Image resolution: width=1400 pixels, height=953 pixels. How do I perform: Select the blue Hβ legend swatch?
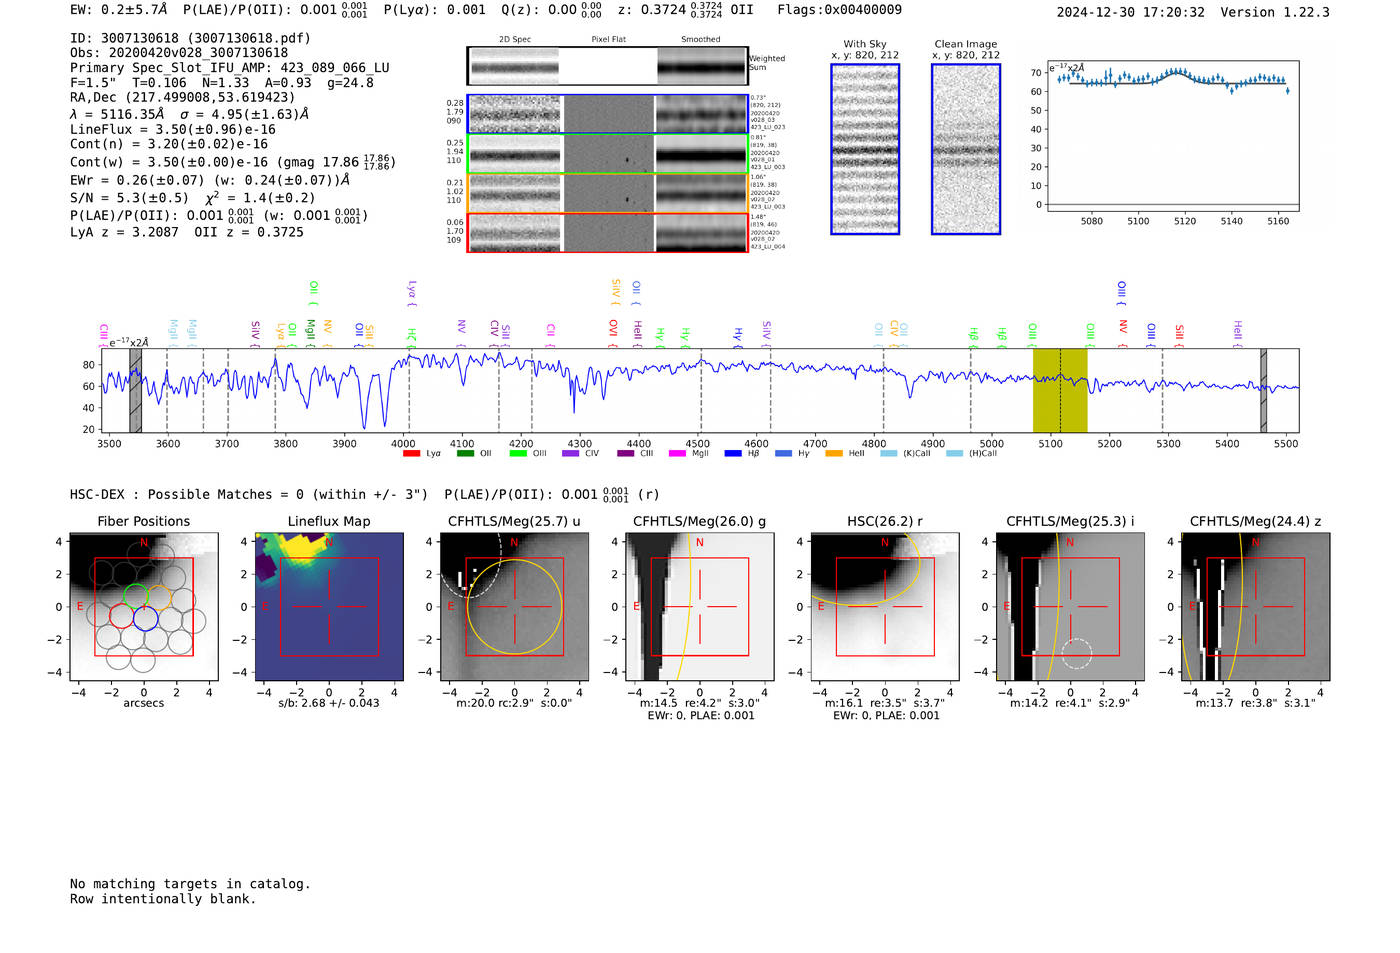pos(733,454)
